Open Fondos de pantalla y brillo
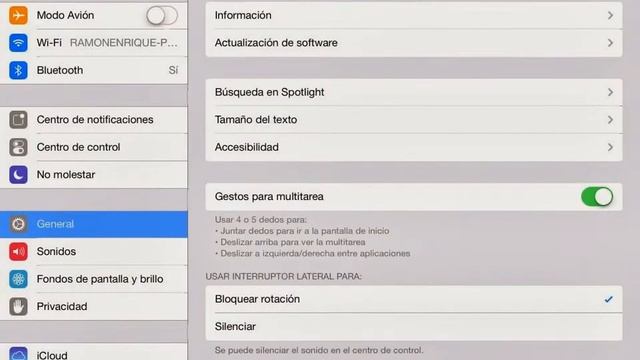 pos(94,279)
